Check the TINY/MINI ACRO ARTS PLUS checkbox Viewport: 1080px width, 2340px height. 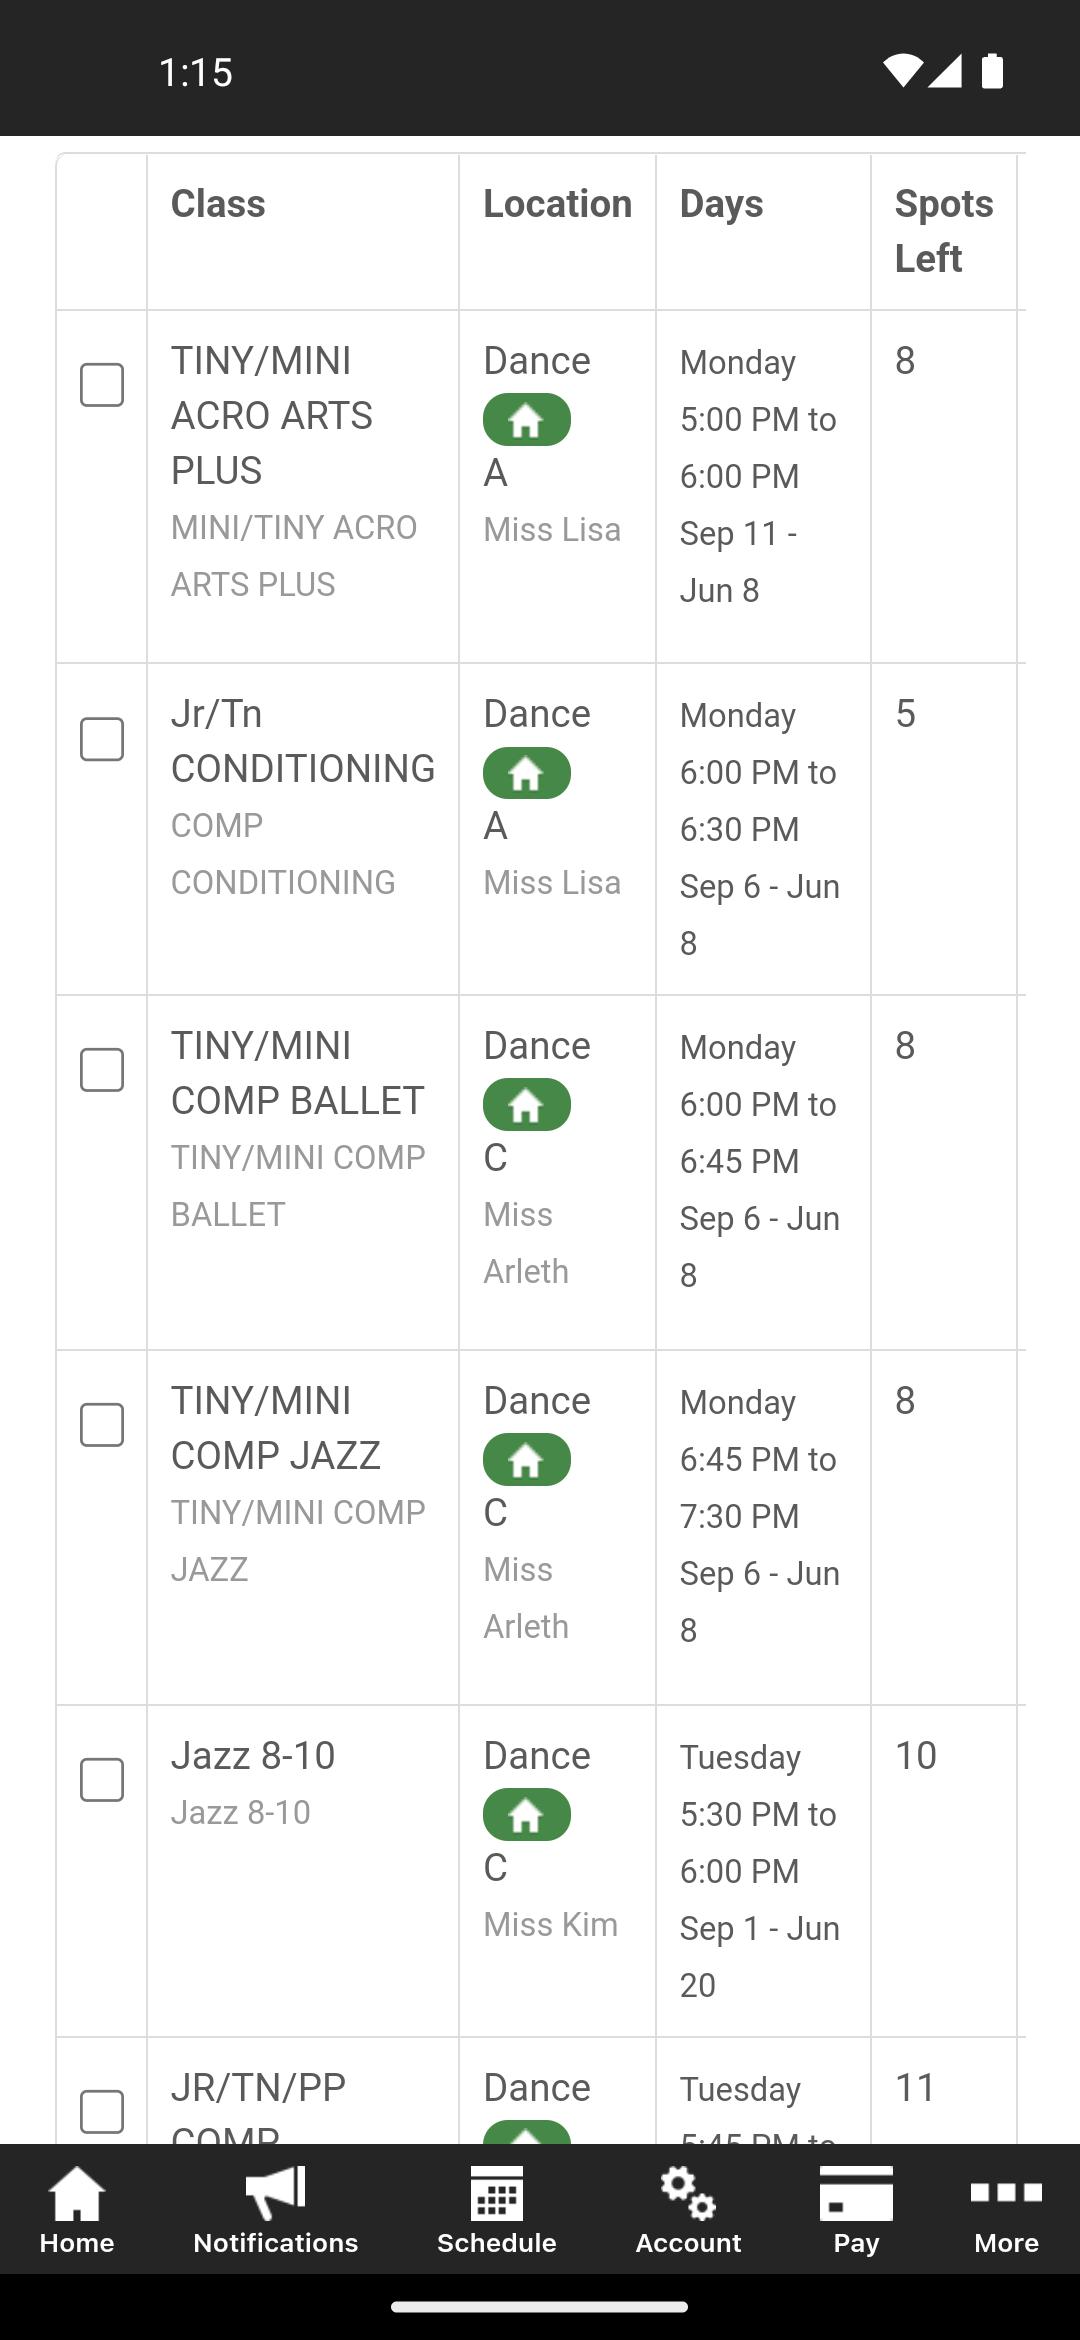[x=102, y=385]
